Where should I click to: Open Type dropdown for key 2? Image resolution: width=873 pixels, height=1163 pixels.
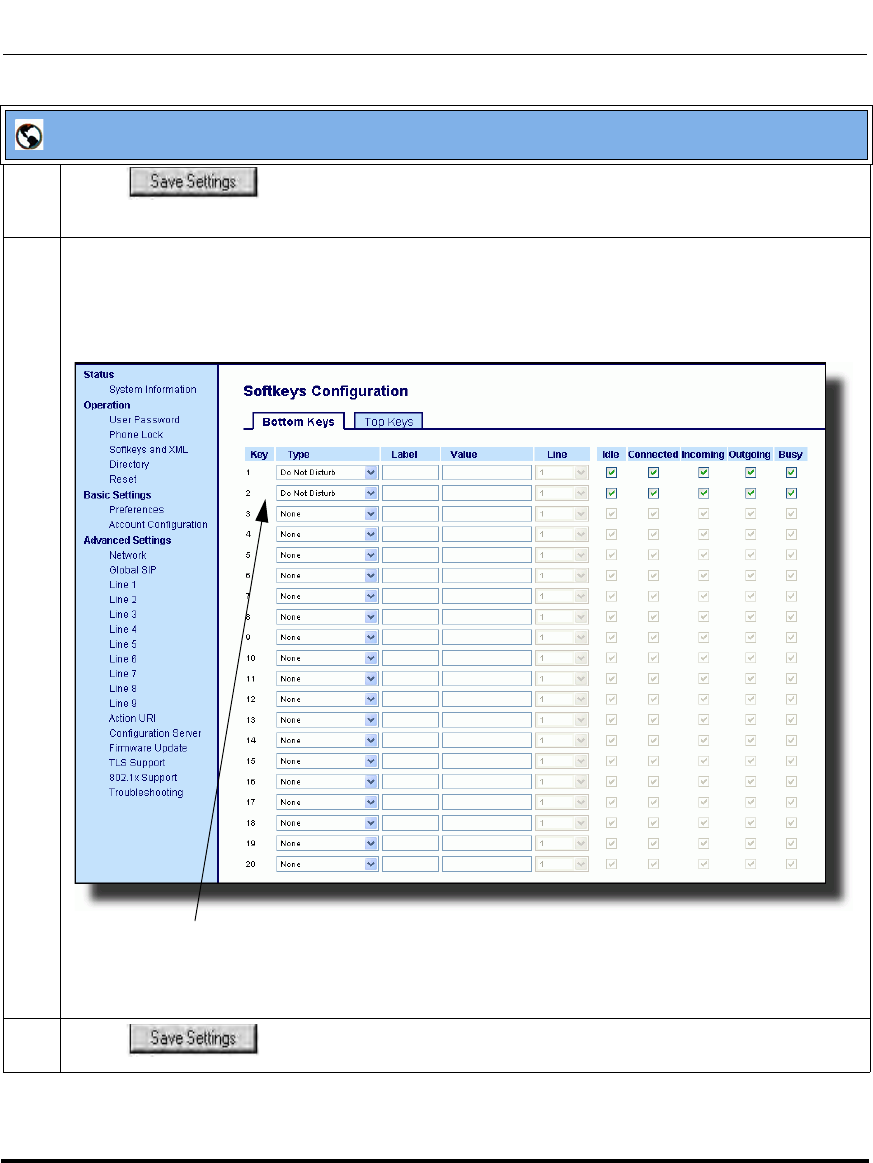click(327, 493)
